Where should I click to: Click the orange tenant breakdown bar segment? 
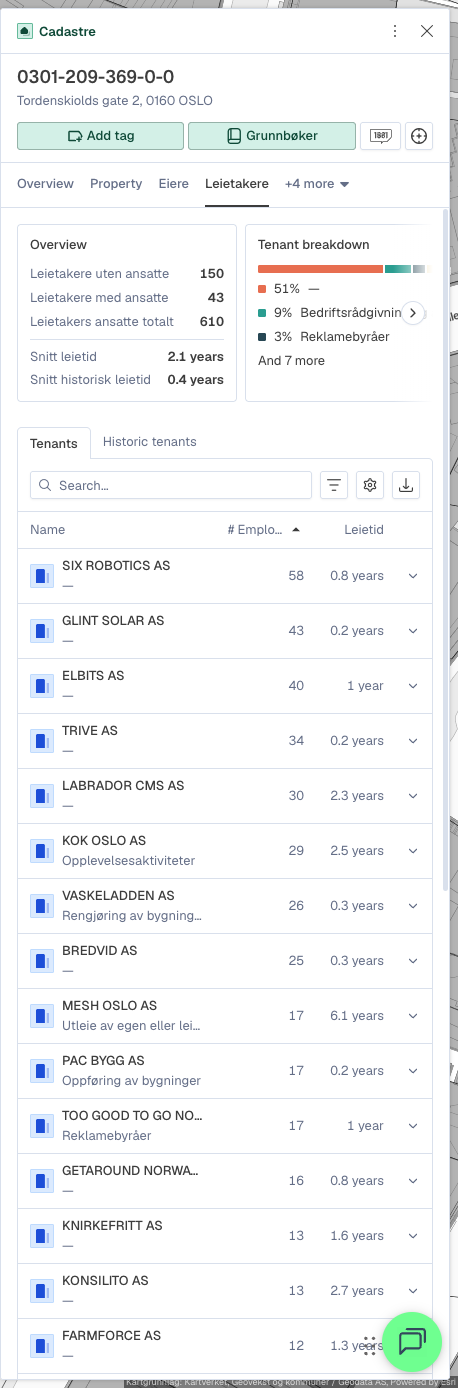tap(320, 269)
